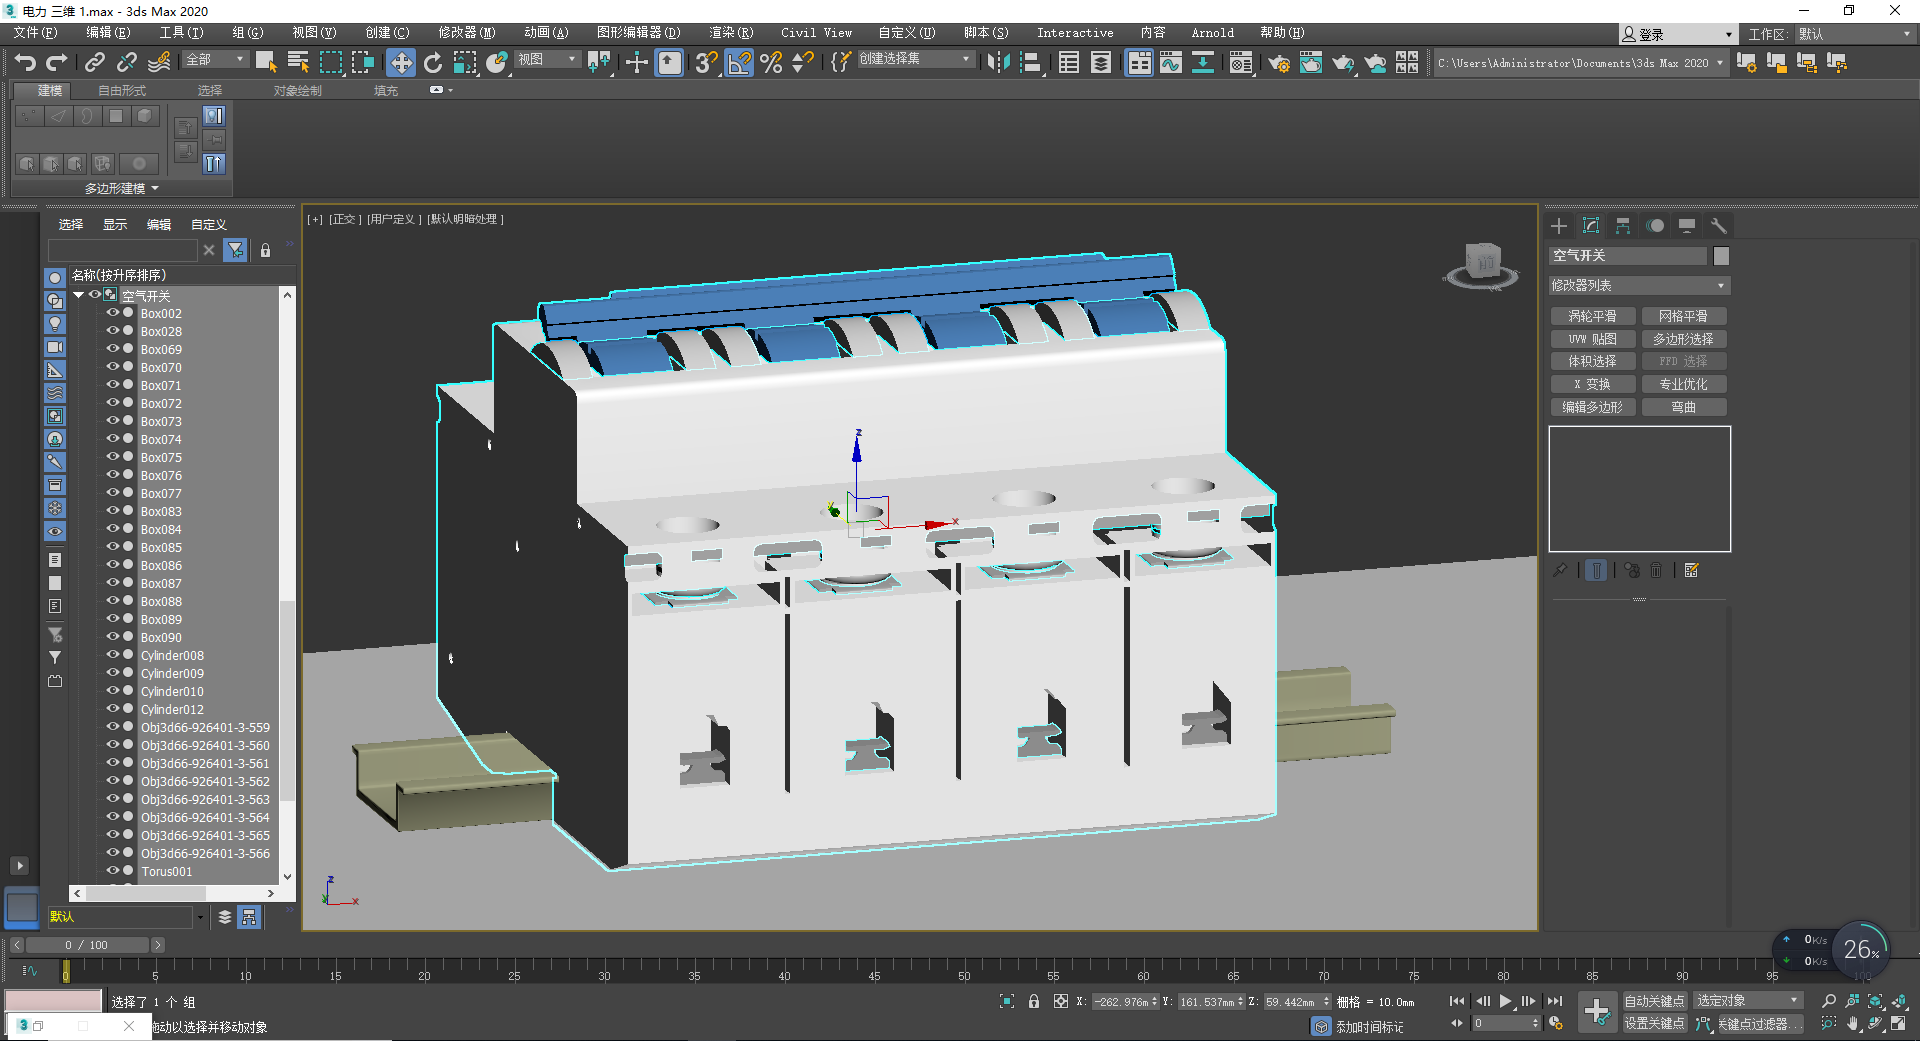
Task: Open the 修改器列表 modifier list dropdown
Action: tap(1638, 286)
